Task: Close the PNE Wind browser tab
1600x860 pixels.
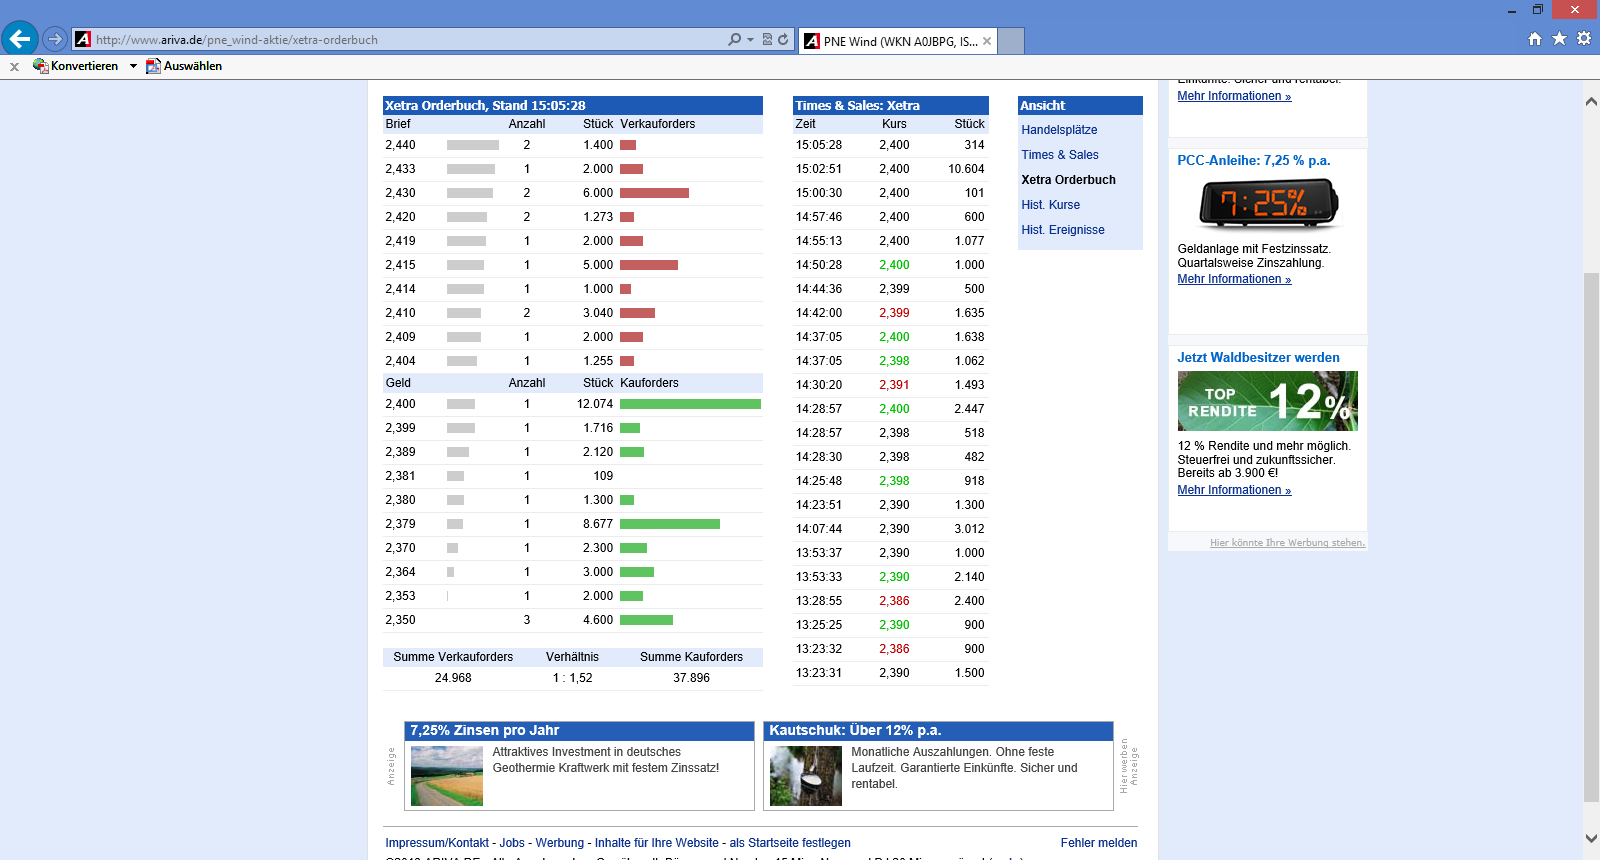Action: click(987, 41)
